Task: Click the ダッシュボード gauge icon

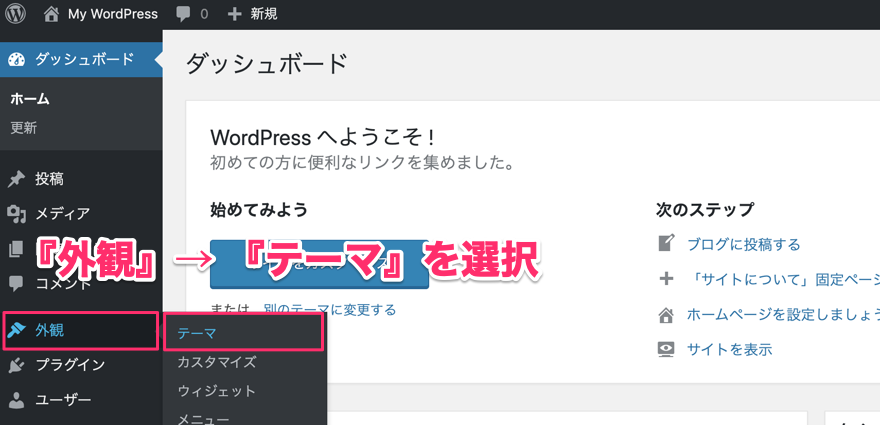Action: coord(17,59)
